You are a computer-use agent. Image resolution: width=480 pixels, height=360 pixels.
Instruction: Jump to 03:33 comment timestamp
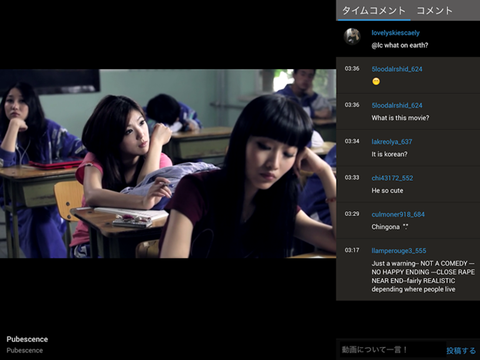tap(352, 178)
